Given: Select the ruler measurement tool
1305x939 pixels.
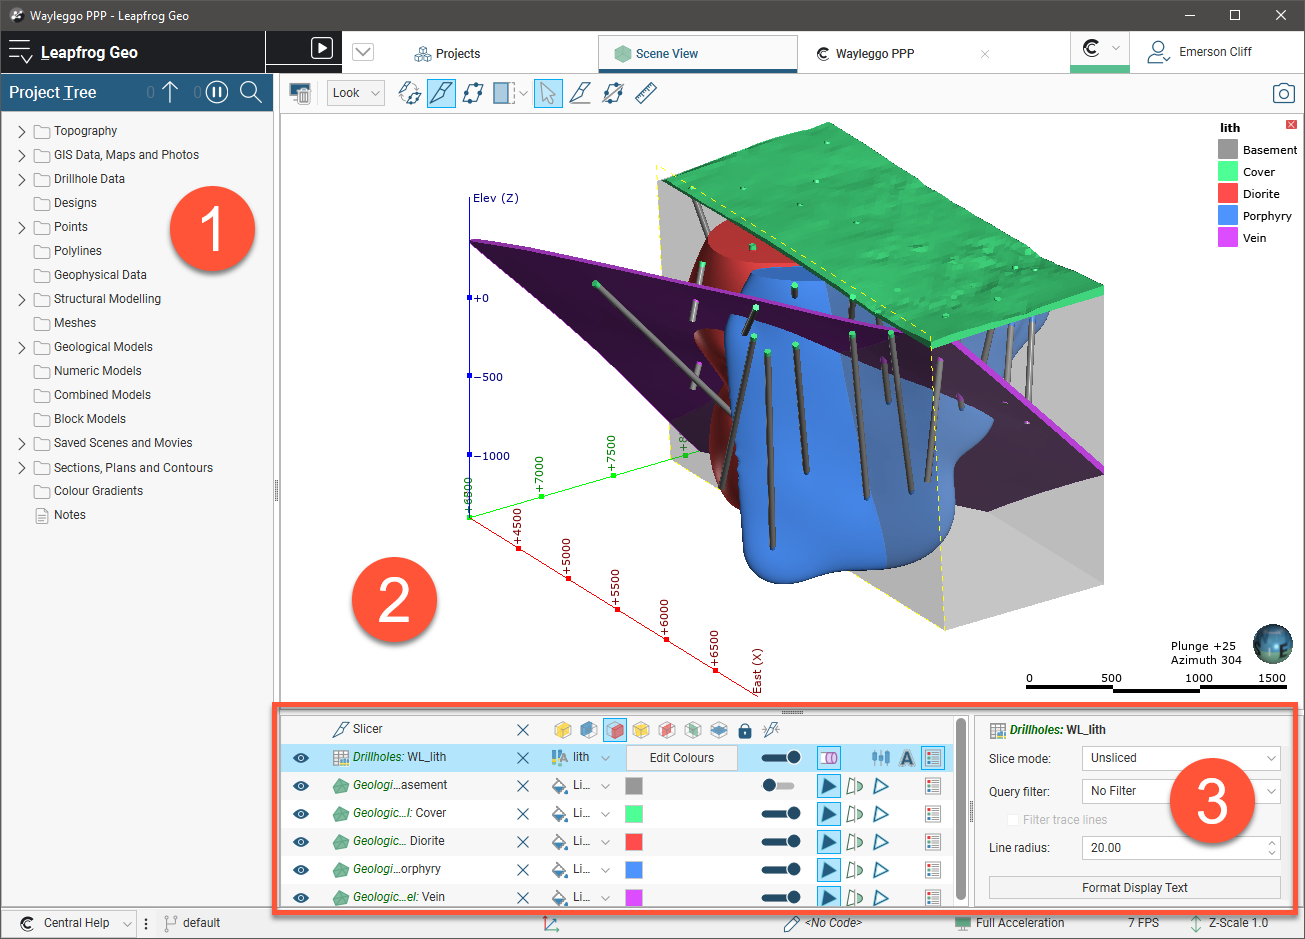Looking at the screenshot, I should click(646, 93).
